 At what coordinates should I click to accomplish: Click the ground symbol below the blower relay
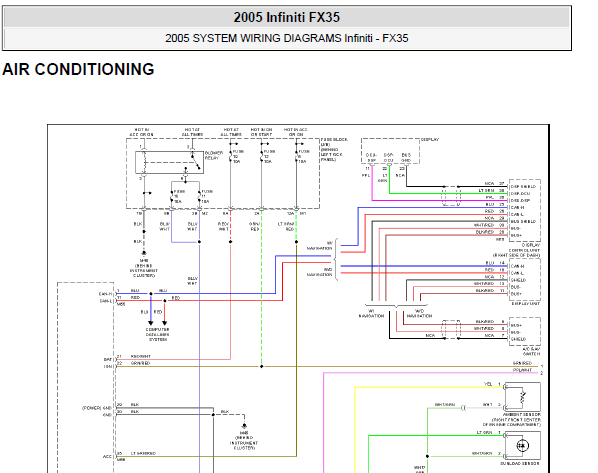144,253
